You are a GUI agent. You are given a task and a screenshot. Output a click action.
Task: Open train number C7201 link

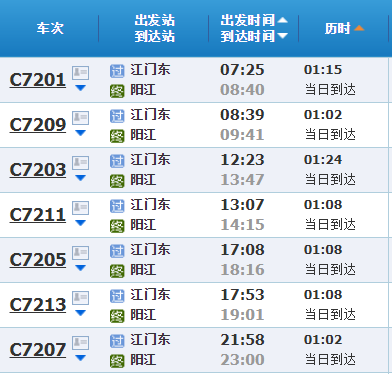point(38,80)
